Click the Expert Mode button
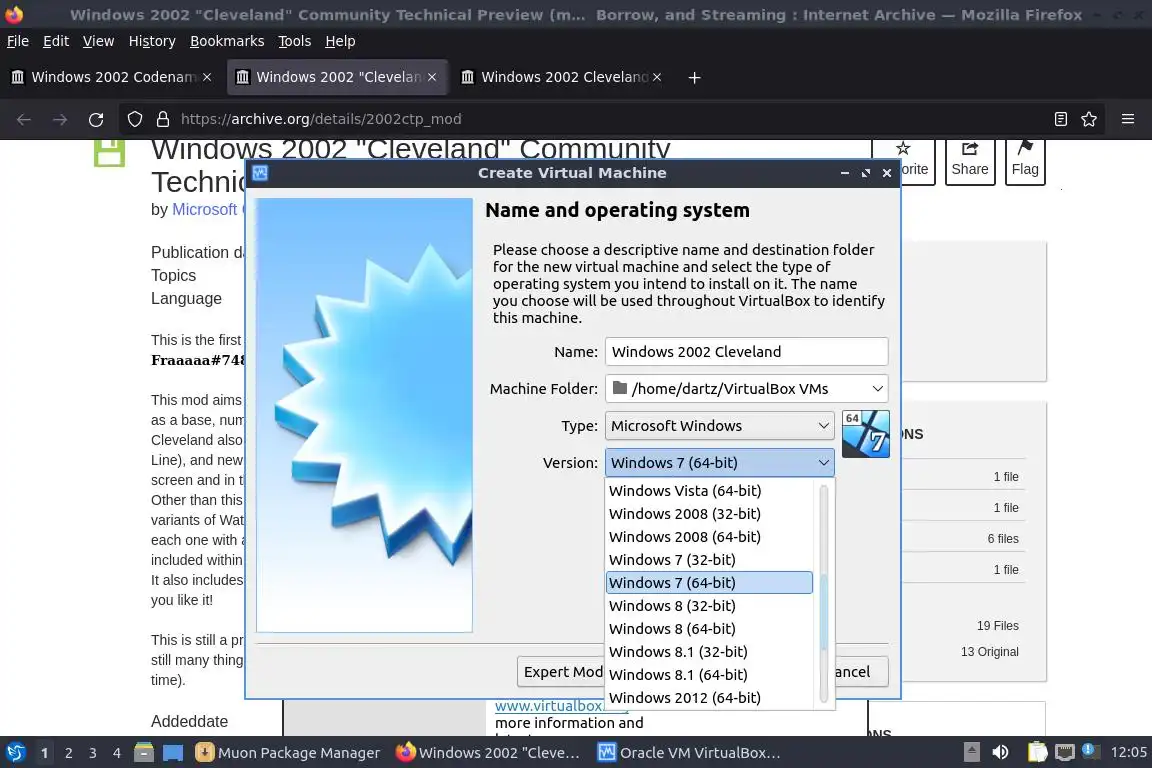Screen dimensions: 1152x768 pos(561,672)
